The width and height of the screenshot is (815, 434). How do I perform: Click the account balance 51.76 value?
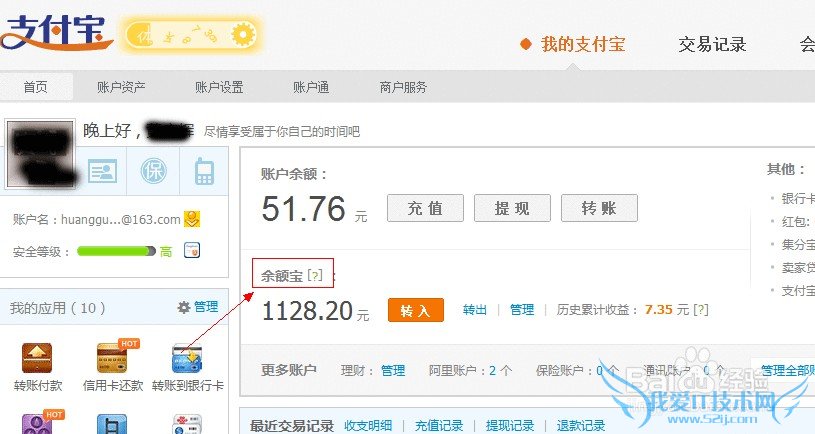pos(304,208)
